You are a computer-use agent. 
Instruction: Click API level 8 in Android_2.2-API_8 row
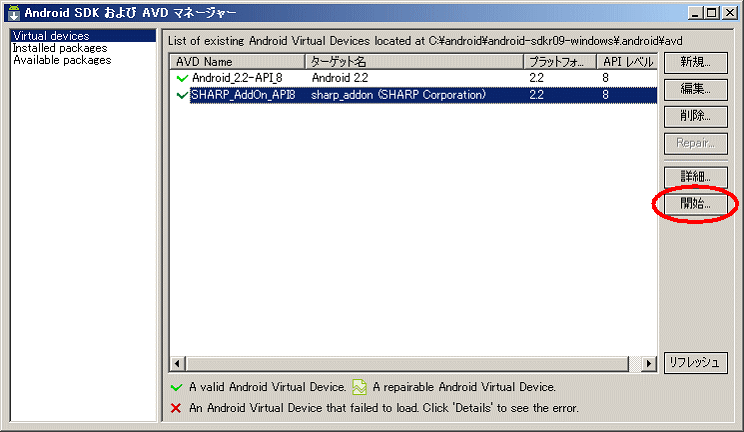605,78
